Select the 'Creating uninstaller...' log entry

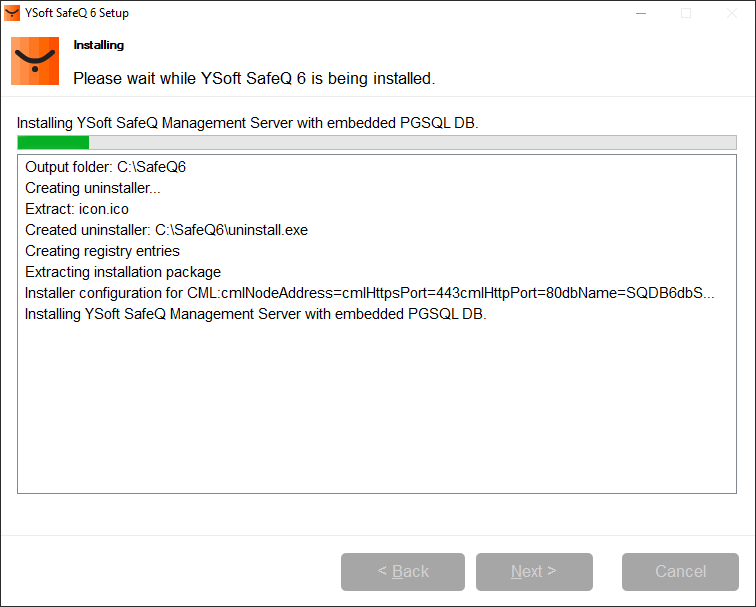(93, 188)
